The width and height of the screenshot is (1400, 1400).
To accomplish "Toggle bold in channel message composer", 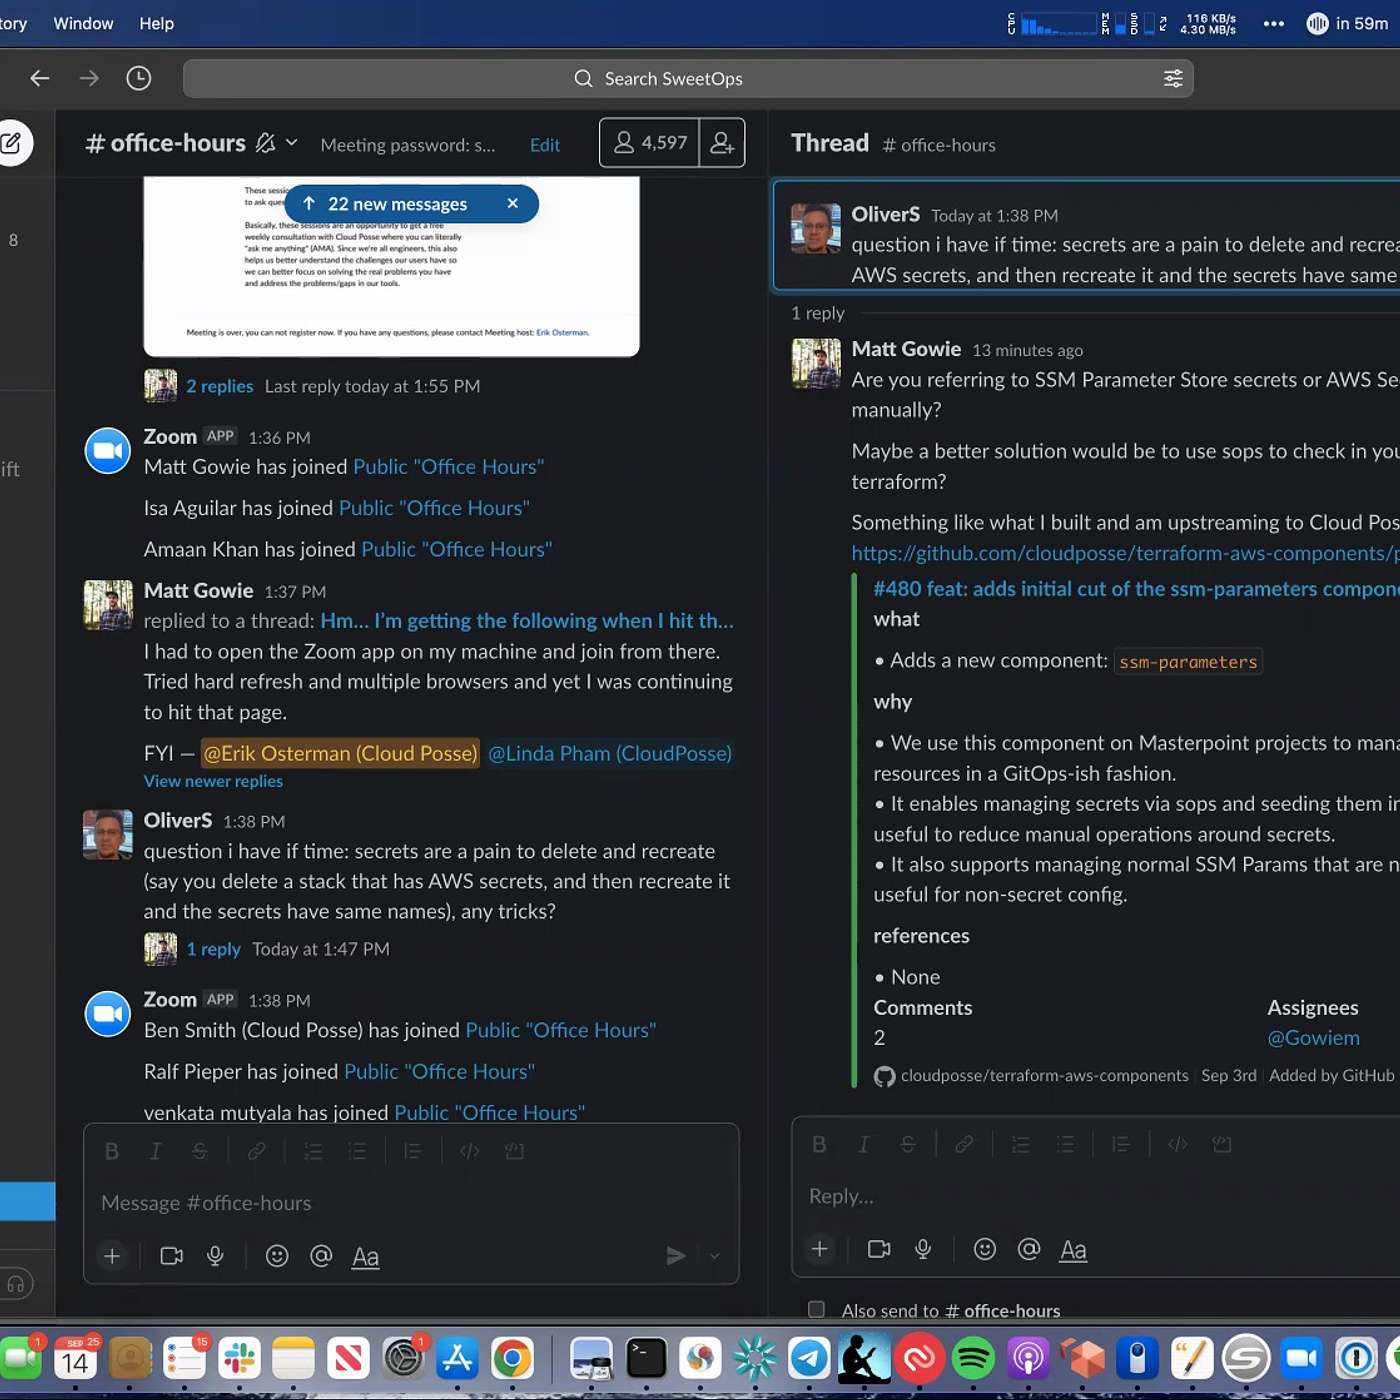I will [112, 1151].
